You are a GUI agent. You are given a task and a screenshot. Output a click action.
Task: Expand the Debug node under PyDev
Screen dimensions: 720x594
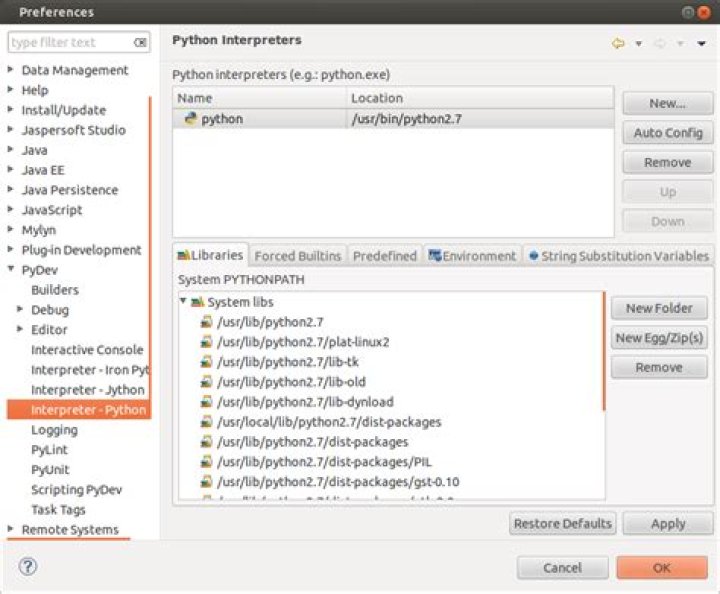pos(20,309)
